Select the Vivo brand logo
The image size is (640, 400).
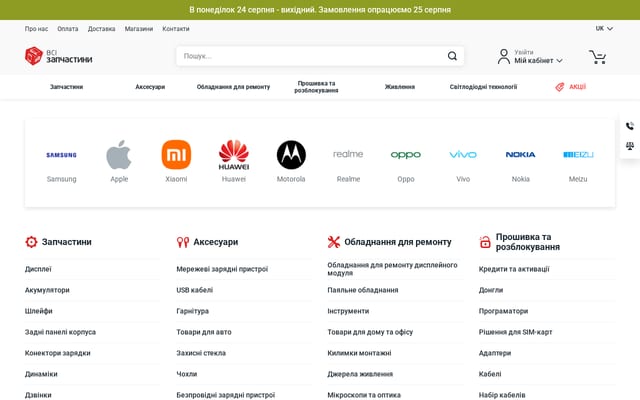click(463, 154)
